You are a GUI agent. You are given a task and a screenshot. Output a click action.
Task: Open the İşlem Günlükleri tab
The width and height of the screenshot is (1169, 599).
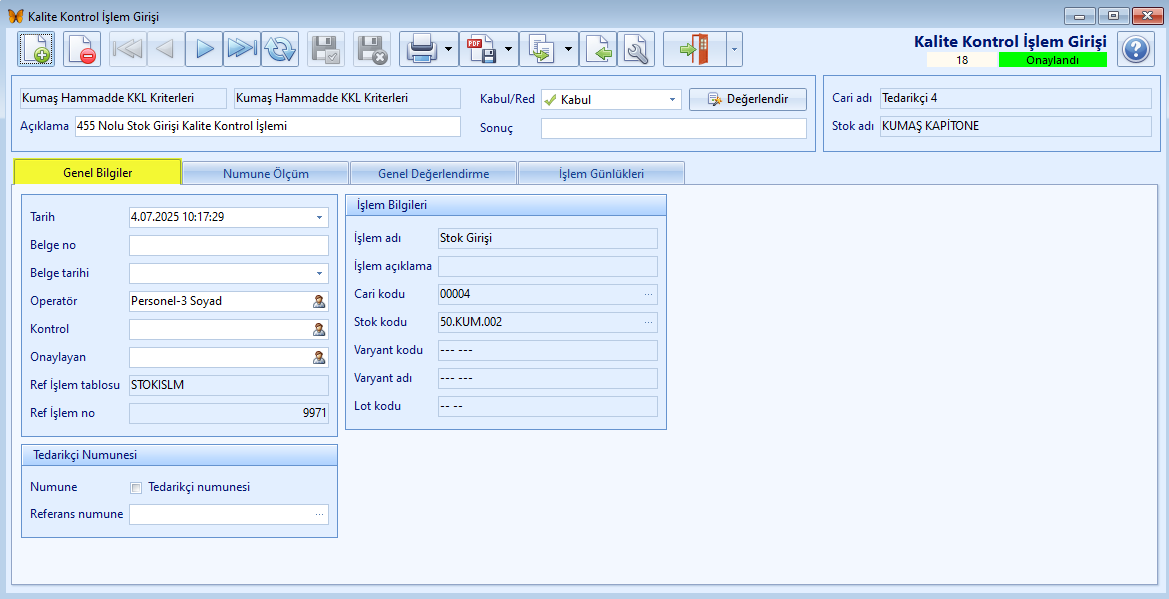[601, 173]
